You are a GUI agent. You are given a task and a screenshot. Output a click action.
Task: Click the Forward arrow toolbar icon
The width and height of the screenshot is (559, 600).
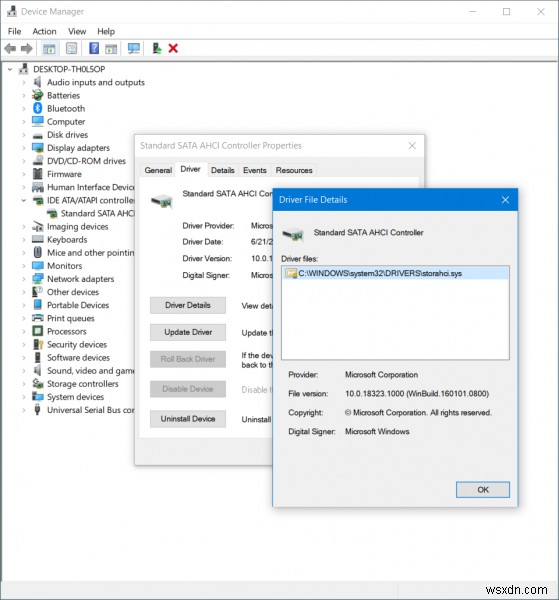[x=26, y=49]
